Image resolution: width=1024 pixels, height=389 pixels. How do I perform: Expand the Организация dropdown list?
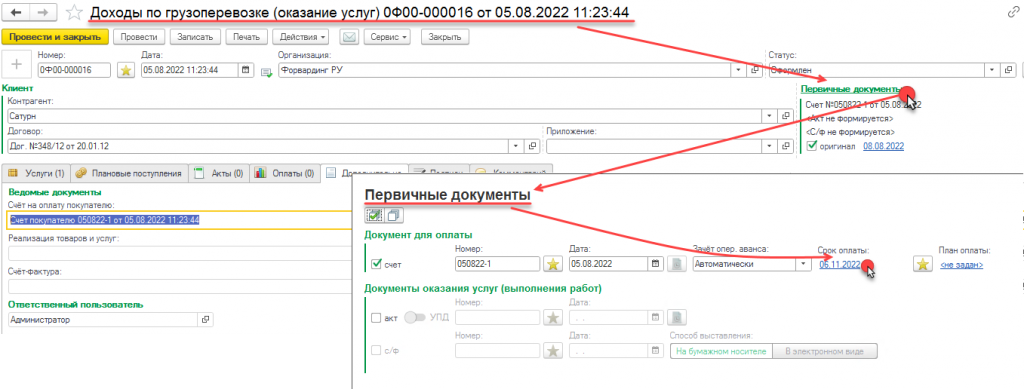[739, 70]
